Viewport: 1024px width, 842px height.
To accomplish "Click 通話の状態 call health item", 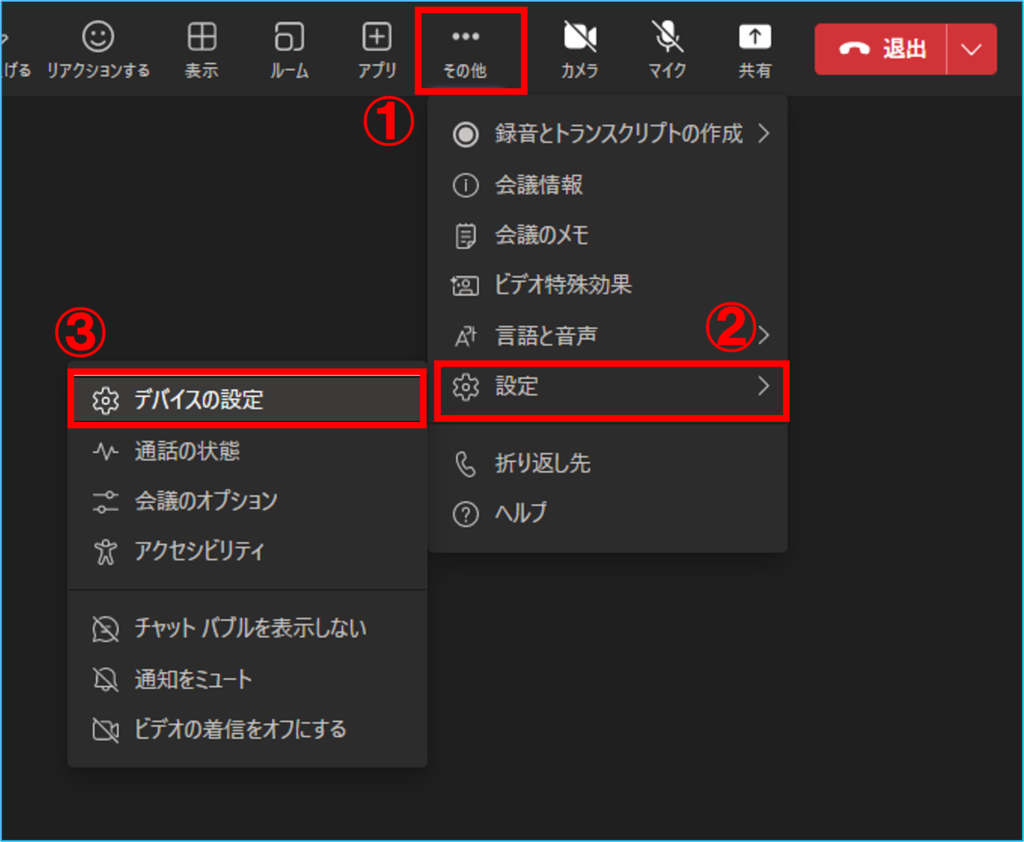I will click(187, 452).
